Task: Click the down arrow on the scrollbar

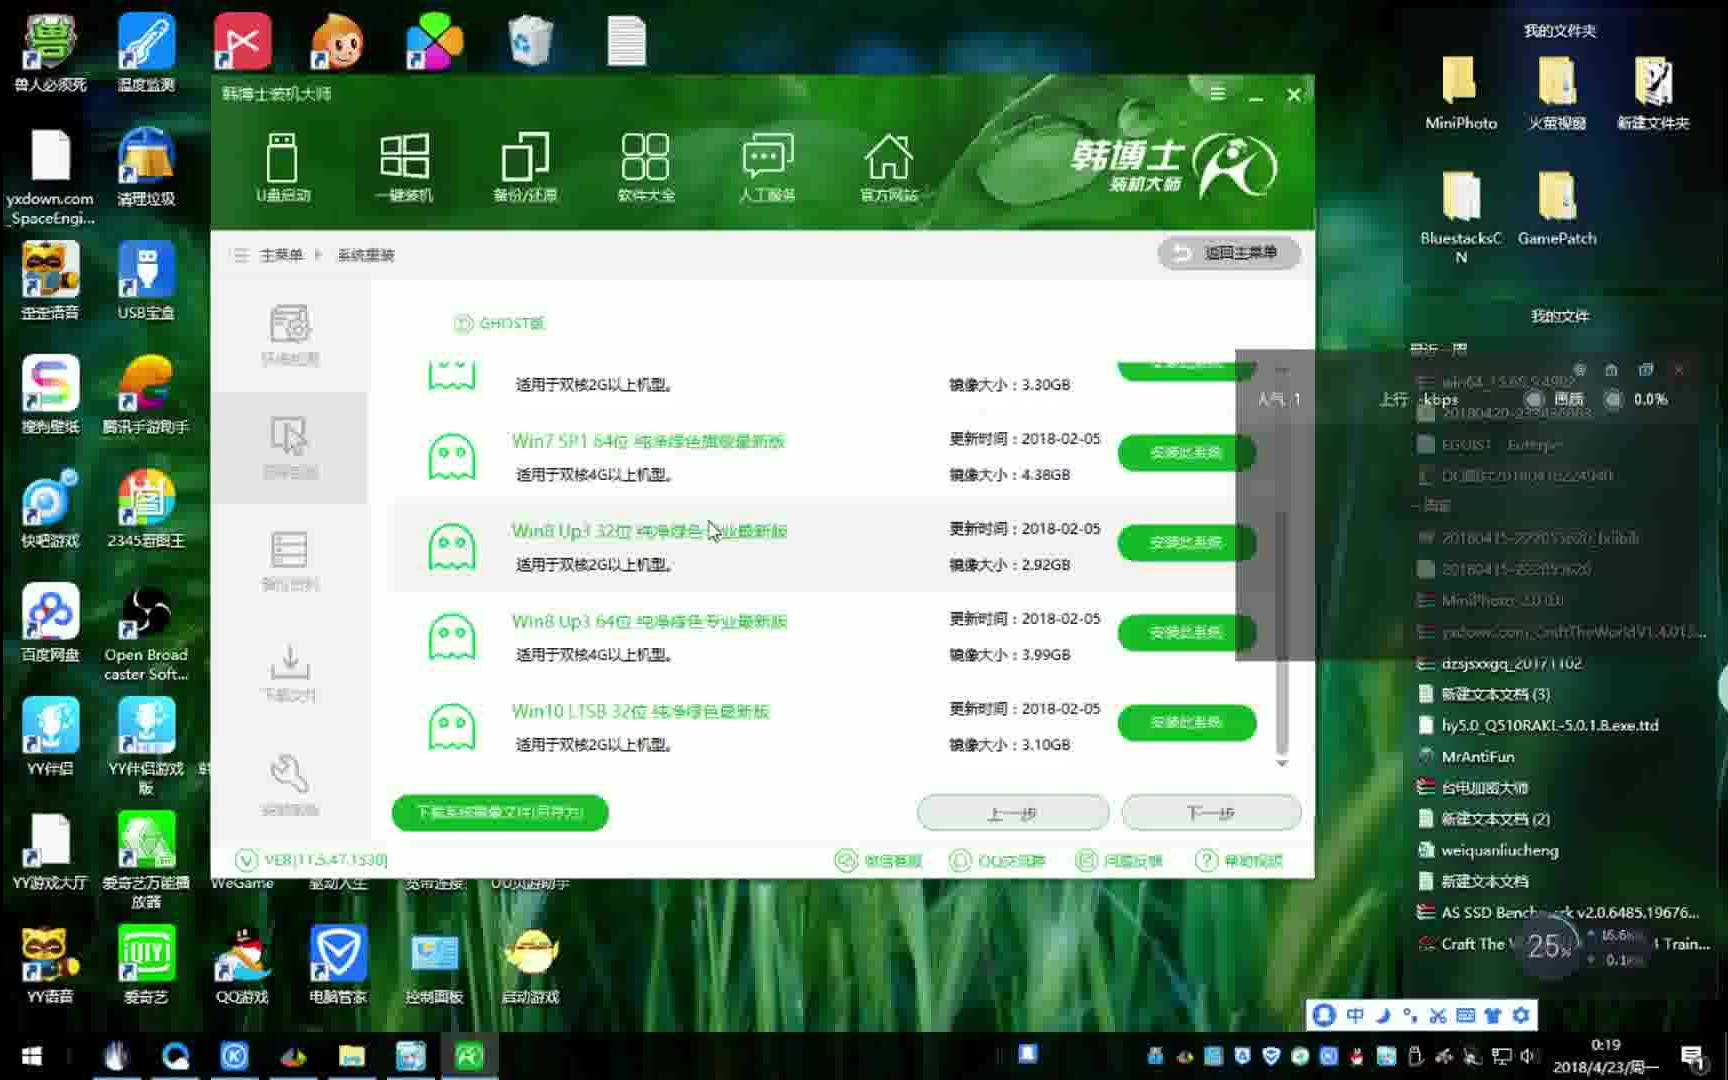Action: tap(1283, 763)
